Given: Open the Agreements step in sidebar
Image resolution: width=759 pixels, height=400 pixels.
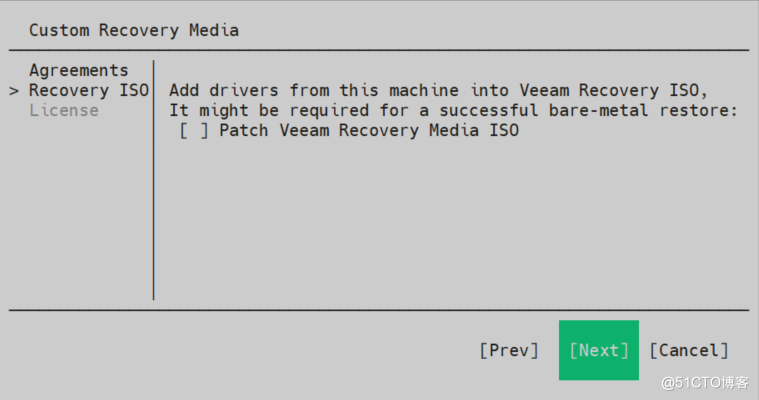Looking at the screenshot, I should coord(78,70).
